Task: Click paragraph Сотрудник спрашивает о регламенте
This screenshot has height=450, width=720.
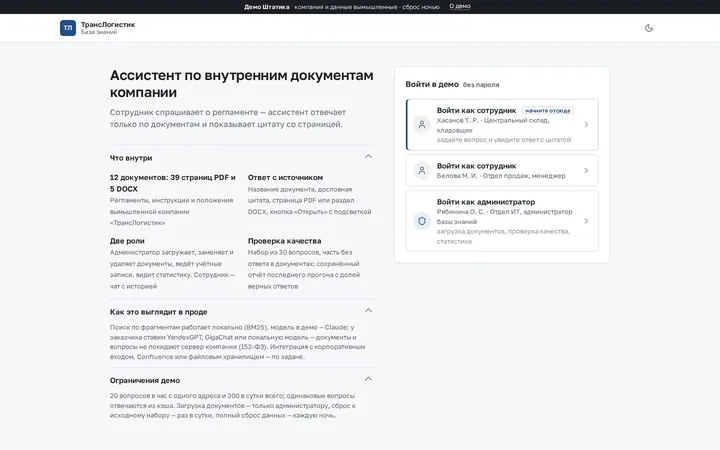Action: 228,118
